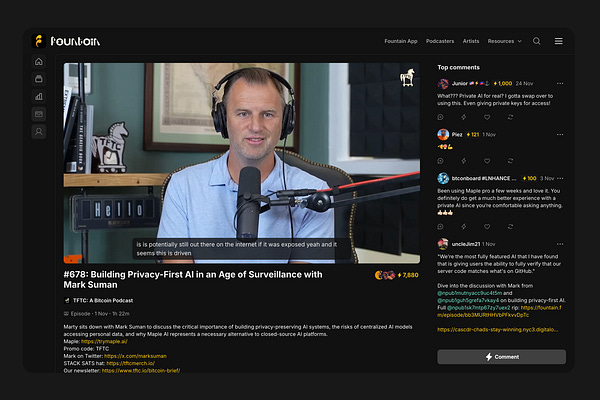Open the profile sidebar icon
The width and height of the screenshot is (600, 400).
(x=39, y=132)
